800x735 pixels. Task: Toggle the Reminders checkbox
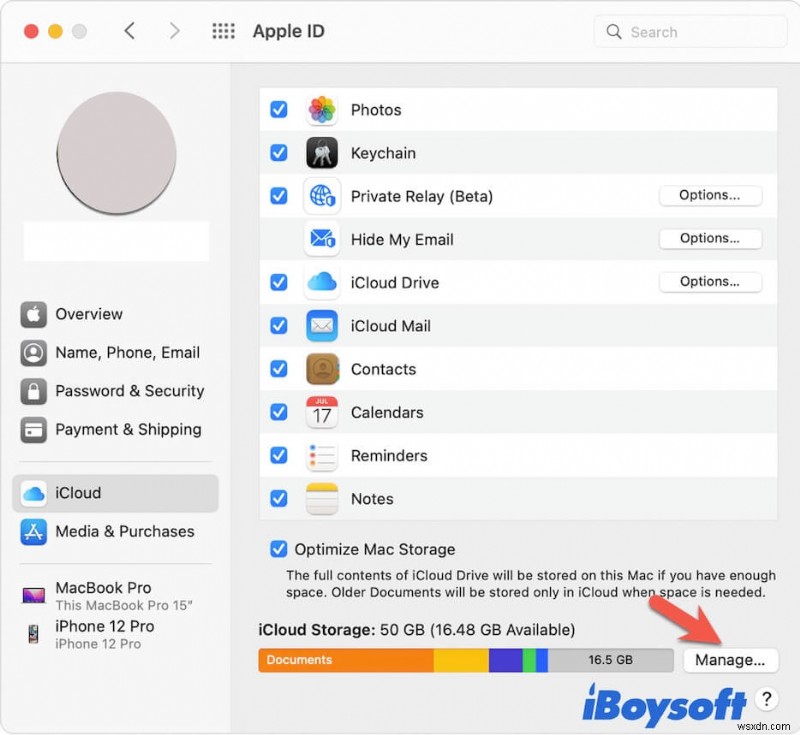tap(279, 455)
